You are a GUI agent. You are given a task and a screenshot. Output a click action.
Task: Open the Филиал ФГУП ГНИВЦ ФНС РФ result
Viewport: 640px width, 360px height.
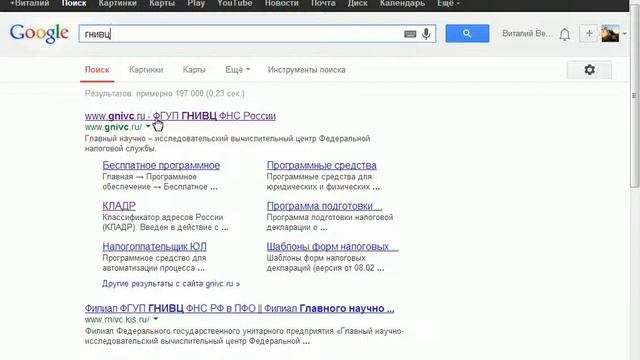pyautogui.click(x=240, y=309)
